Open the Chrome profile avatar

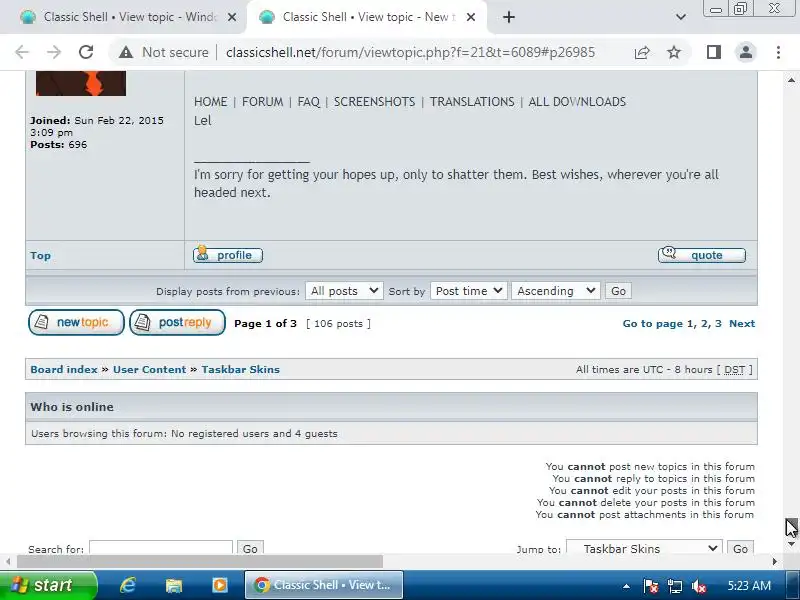click(x=745, y=52)
